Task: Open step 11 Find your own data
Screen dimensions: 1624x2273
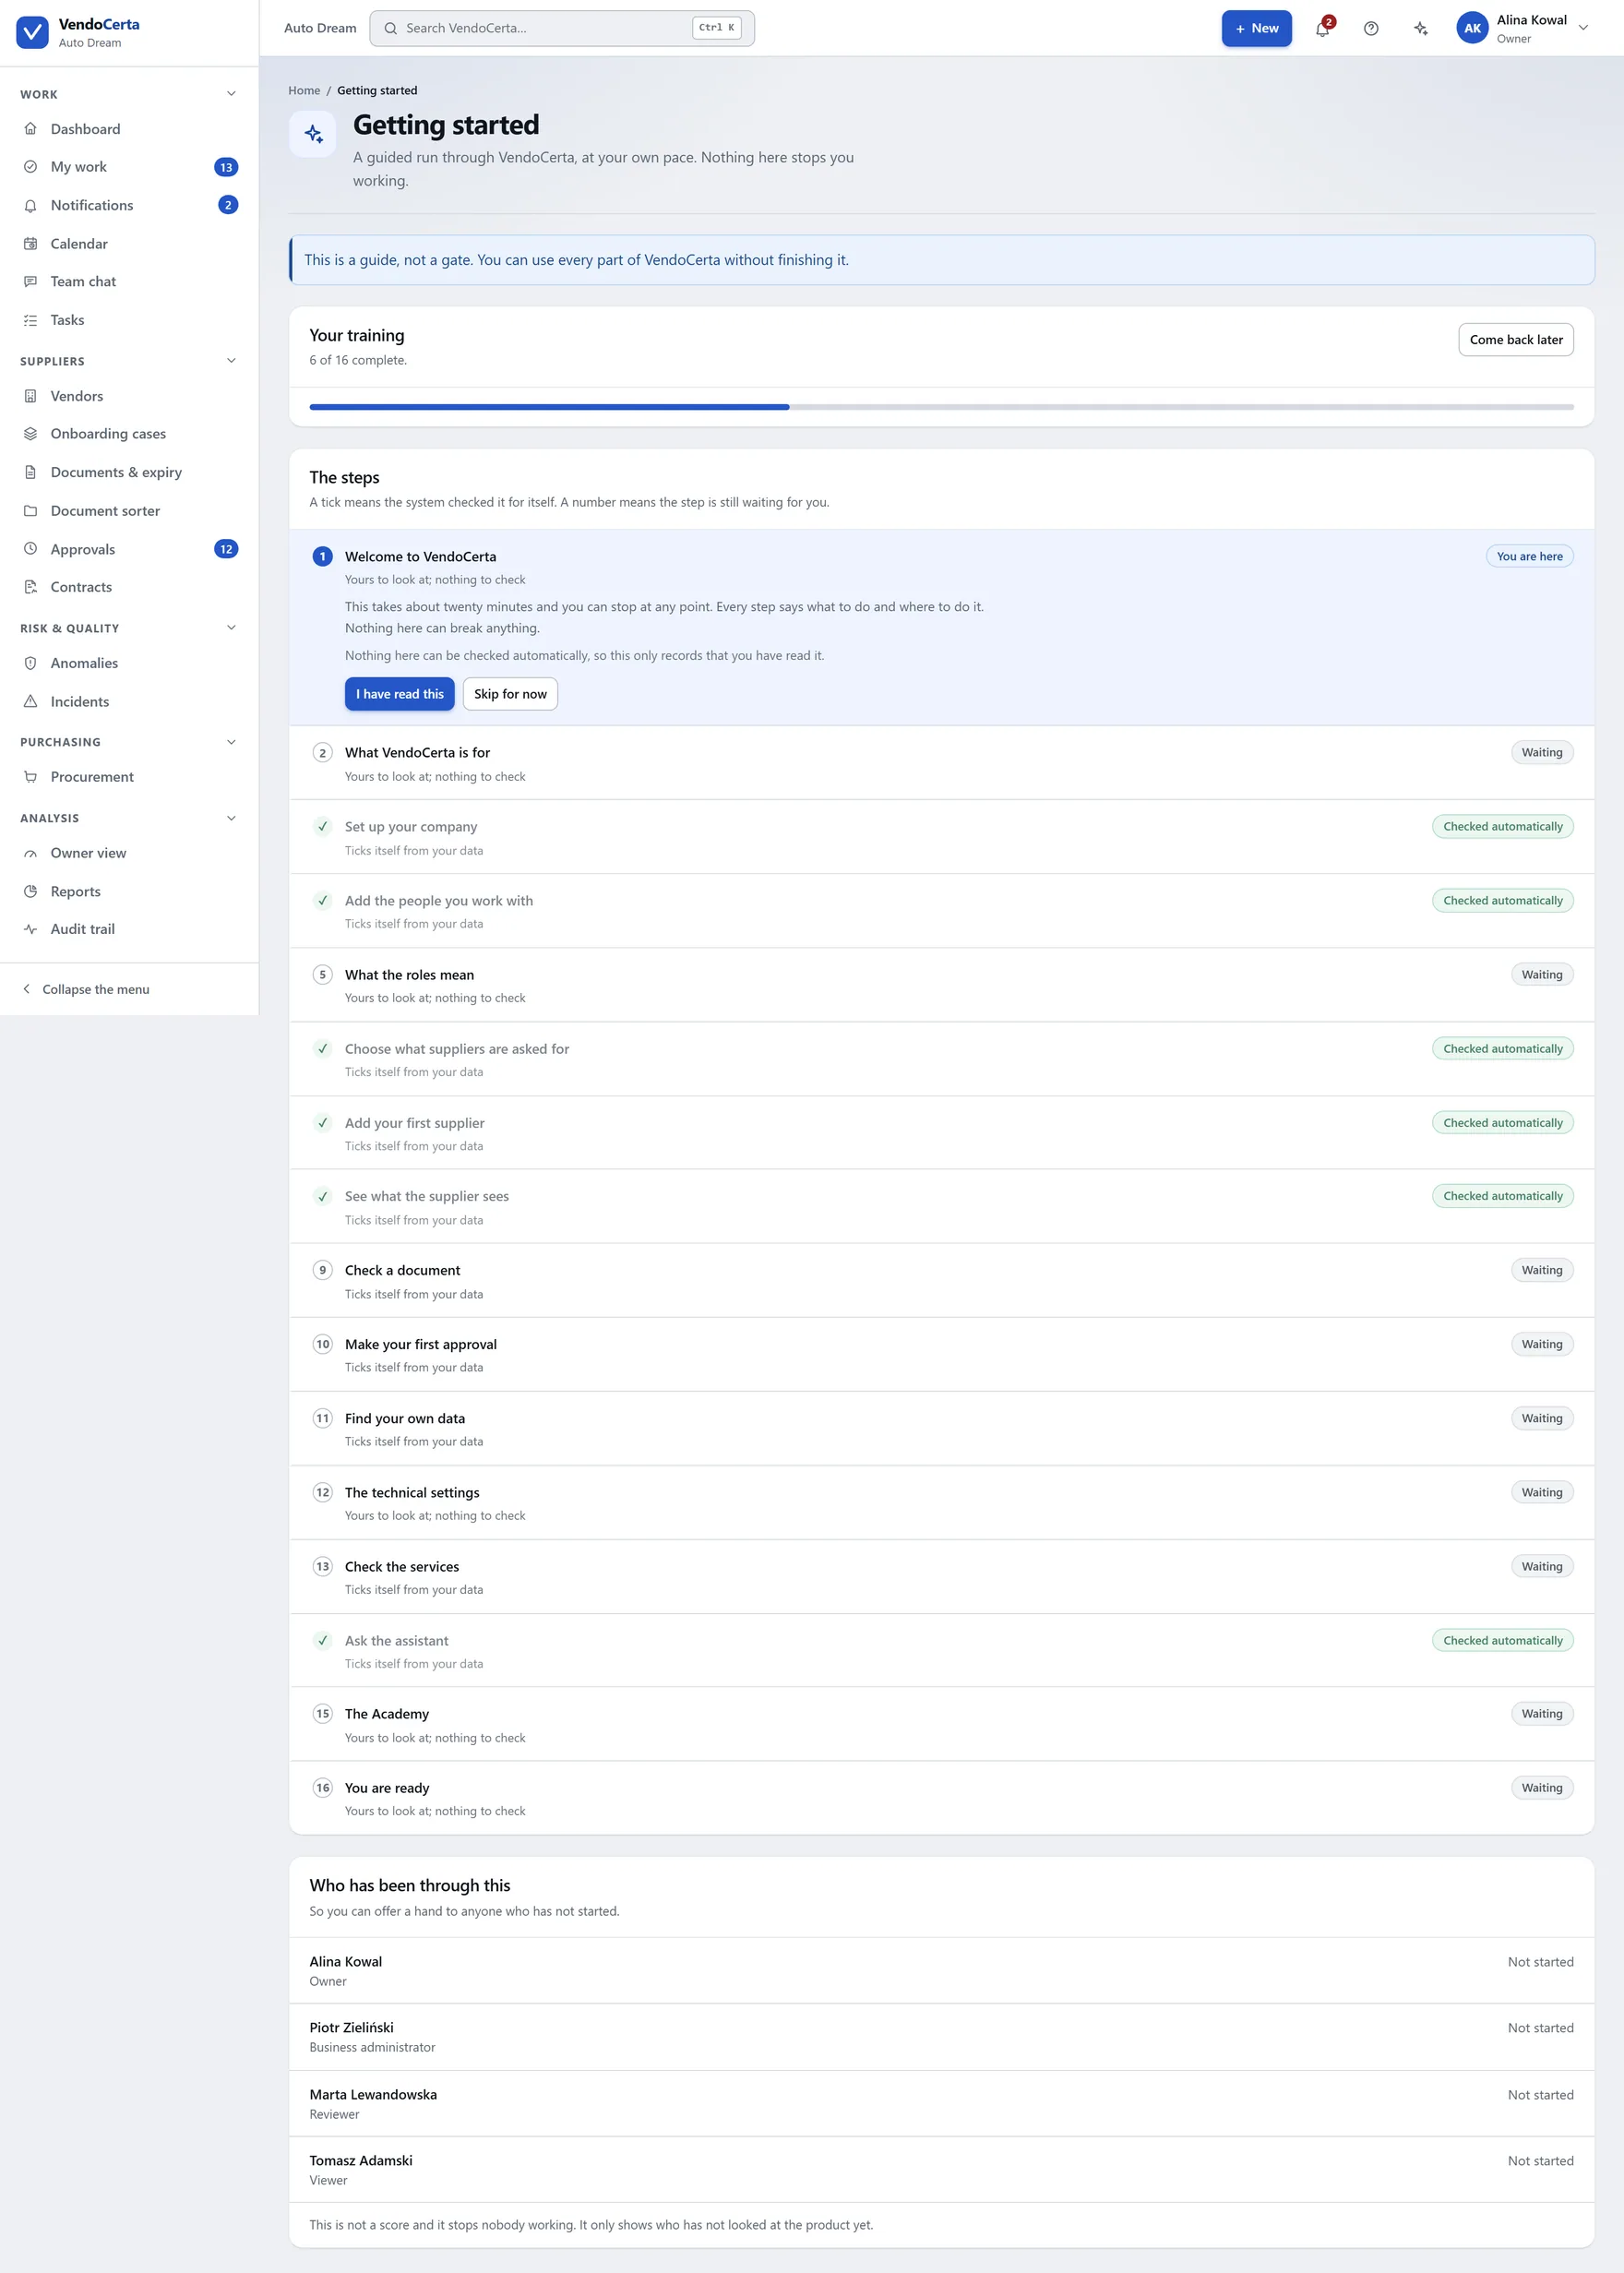Action: click(x=941, y=1429)
